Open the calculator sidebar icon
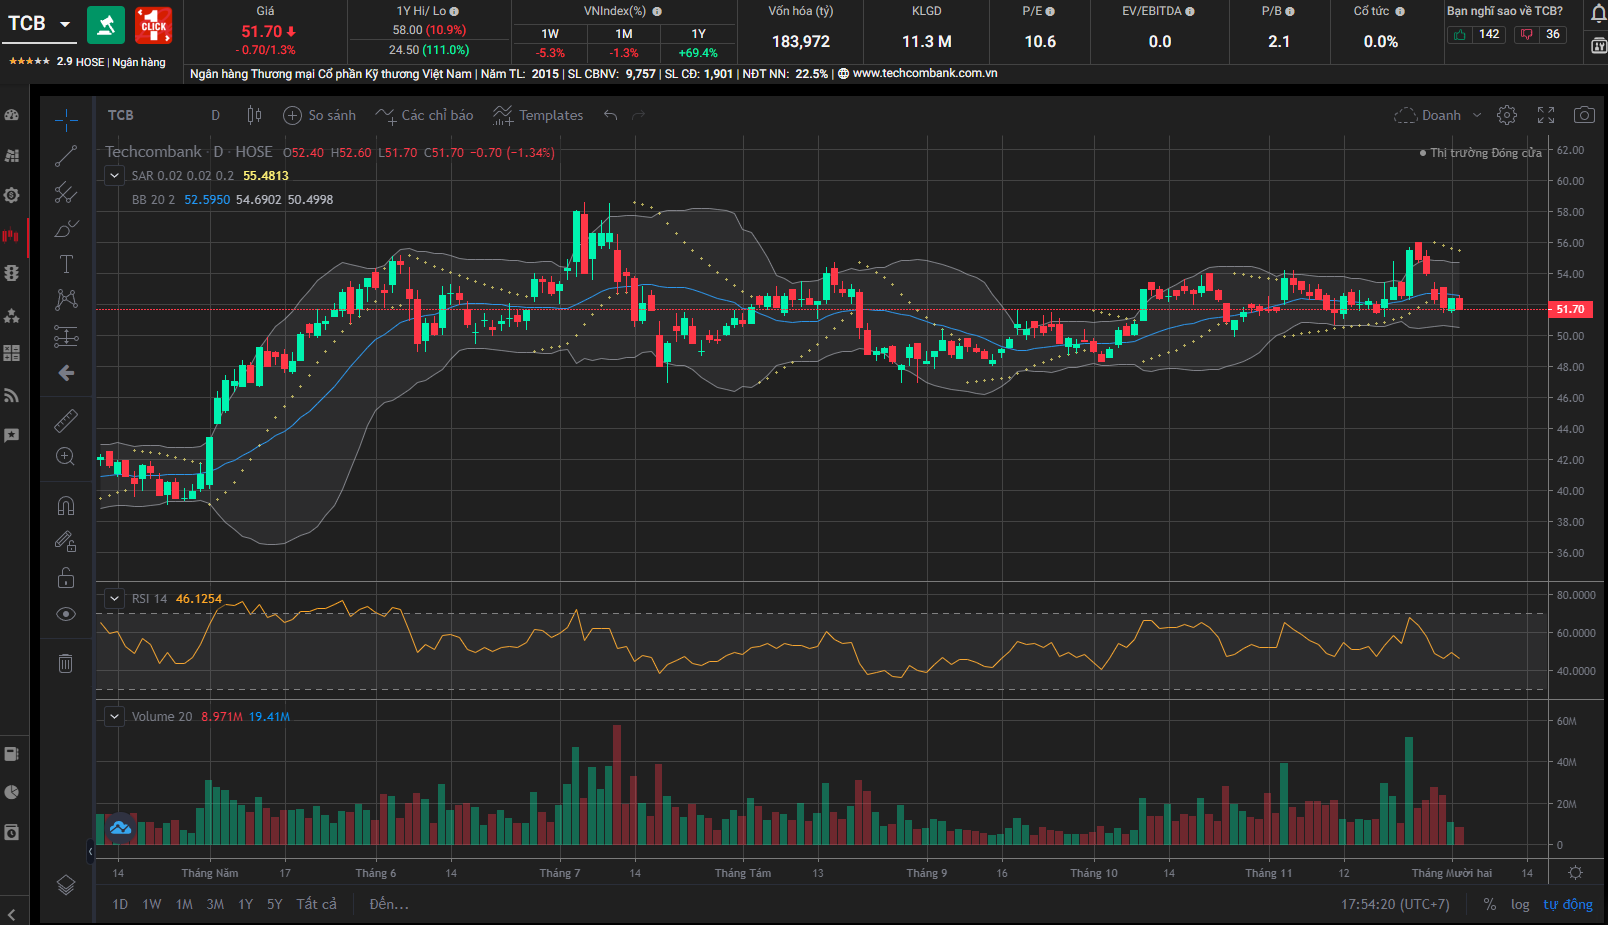The image size is (1608, 925). tap(12, 353)
